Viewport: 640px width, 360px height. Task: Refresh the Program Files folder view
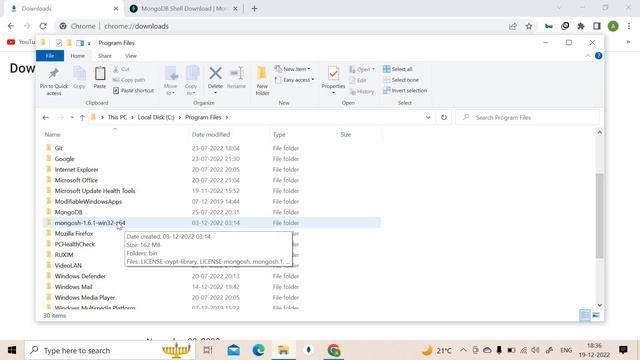[x=444, y=118]
